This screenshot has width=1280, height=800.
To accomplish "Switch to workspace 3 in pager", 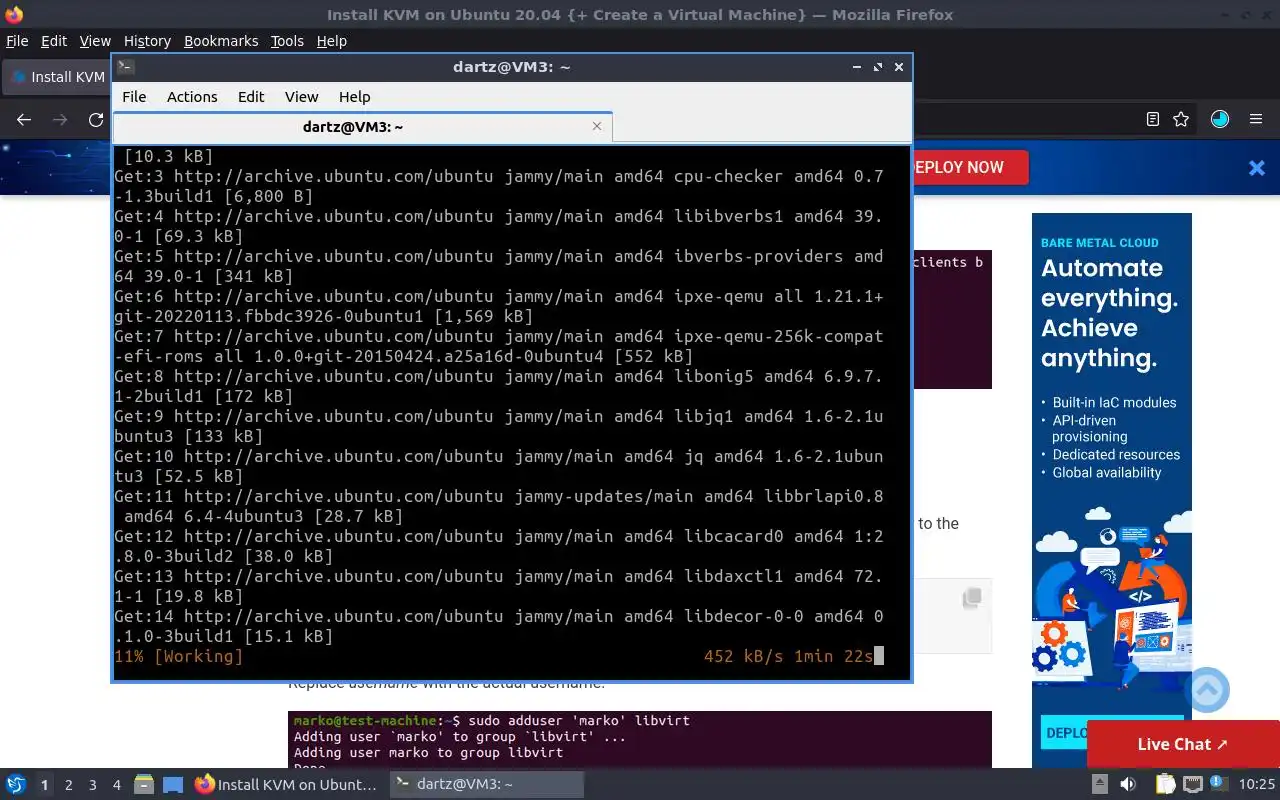I will [92, 785].
